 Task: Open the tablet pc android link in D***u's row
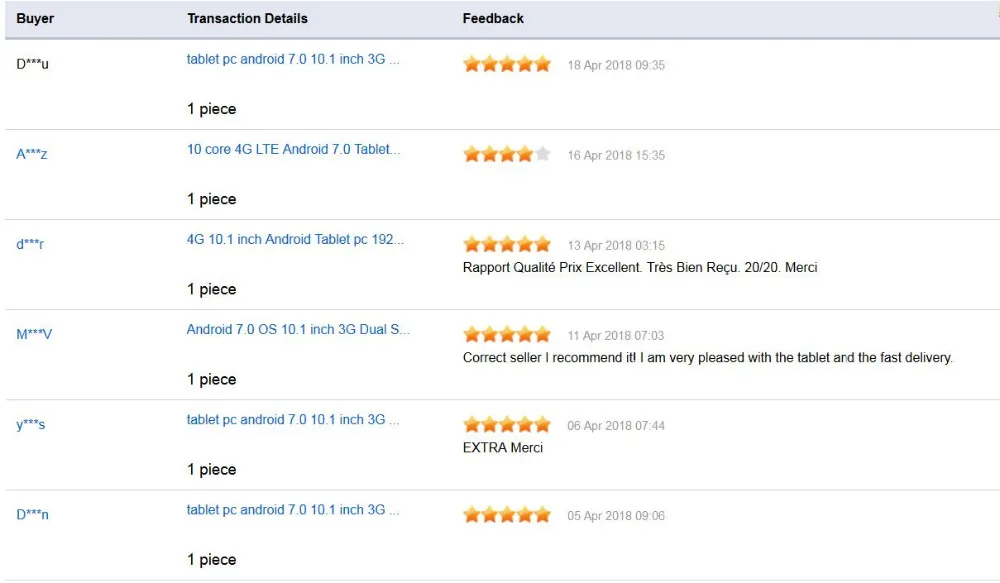pyautogui.click(x=293, y=59)
